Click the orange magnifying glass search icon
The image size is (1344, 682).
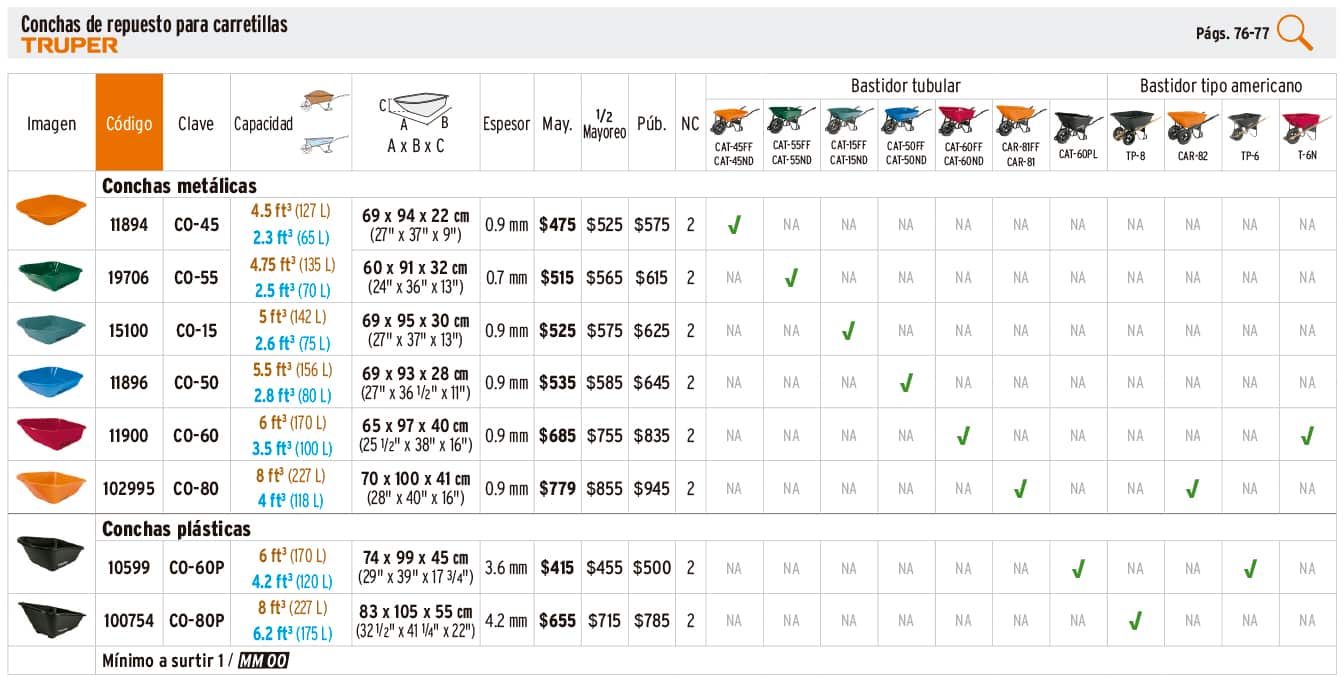[x=1295, y=32]
